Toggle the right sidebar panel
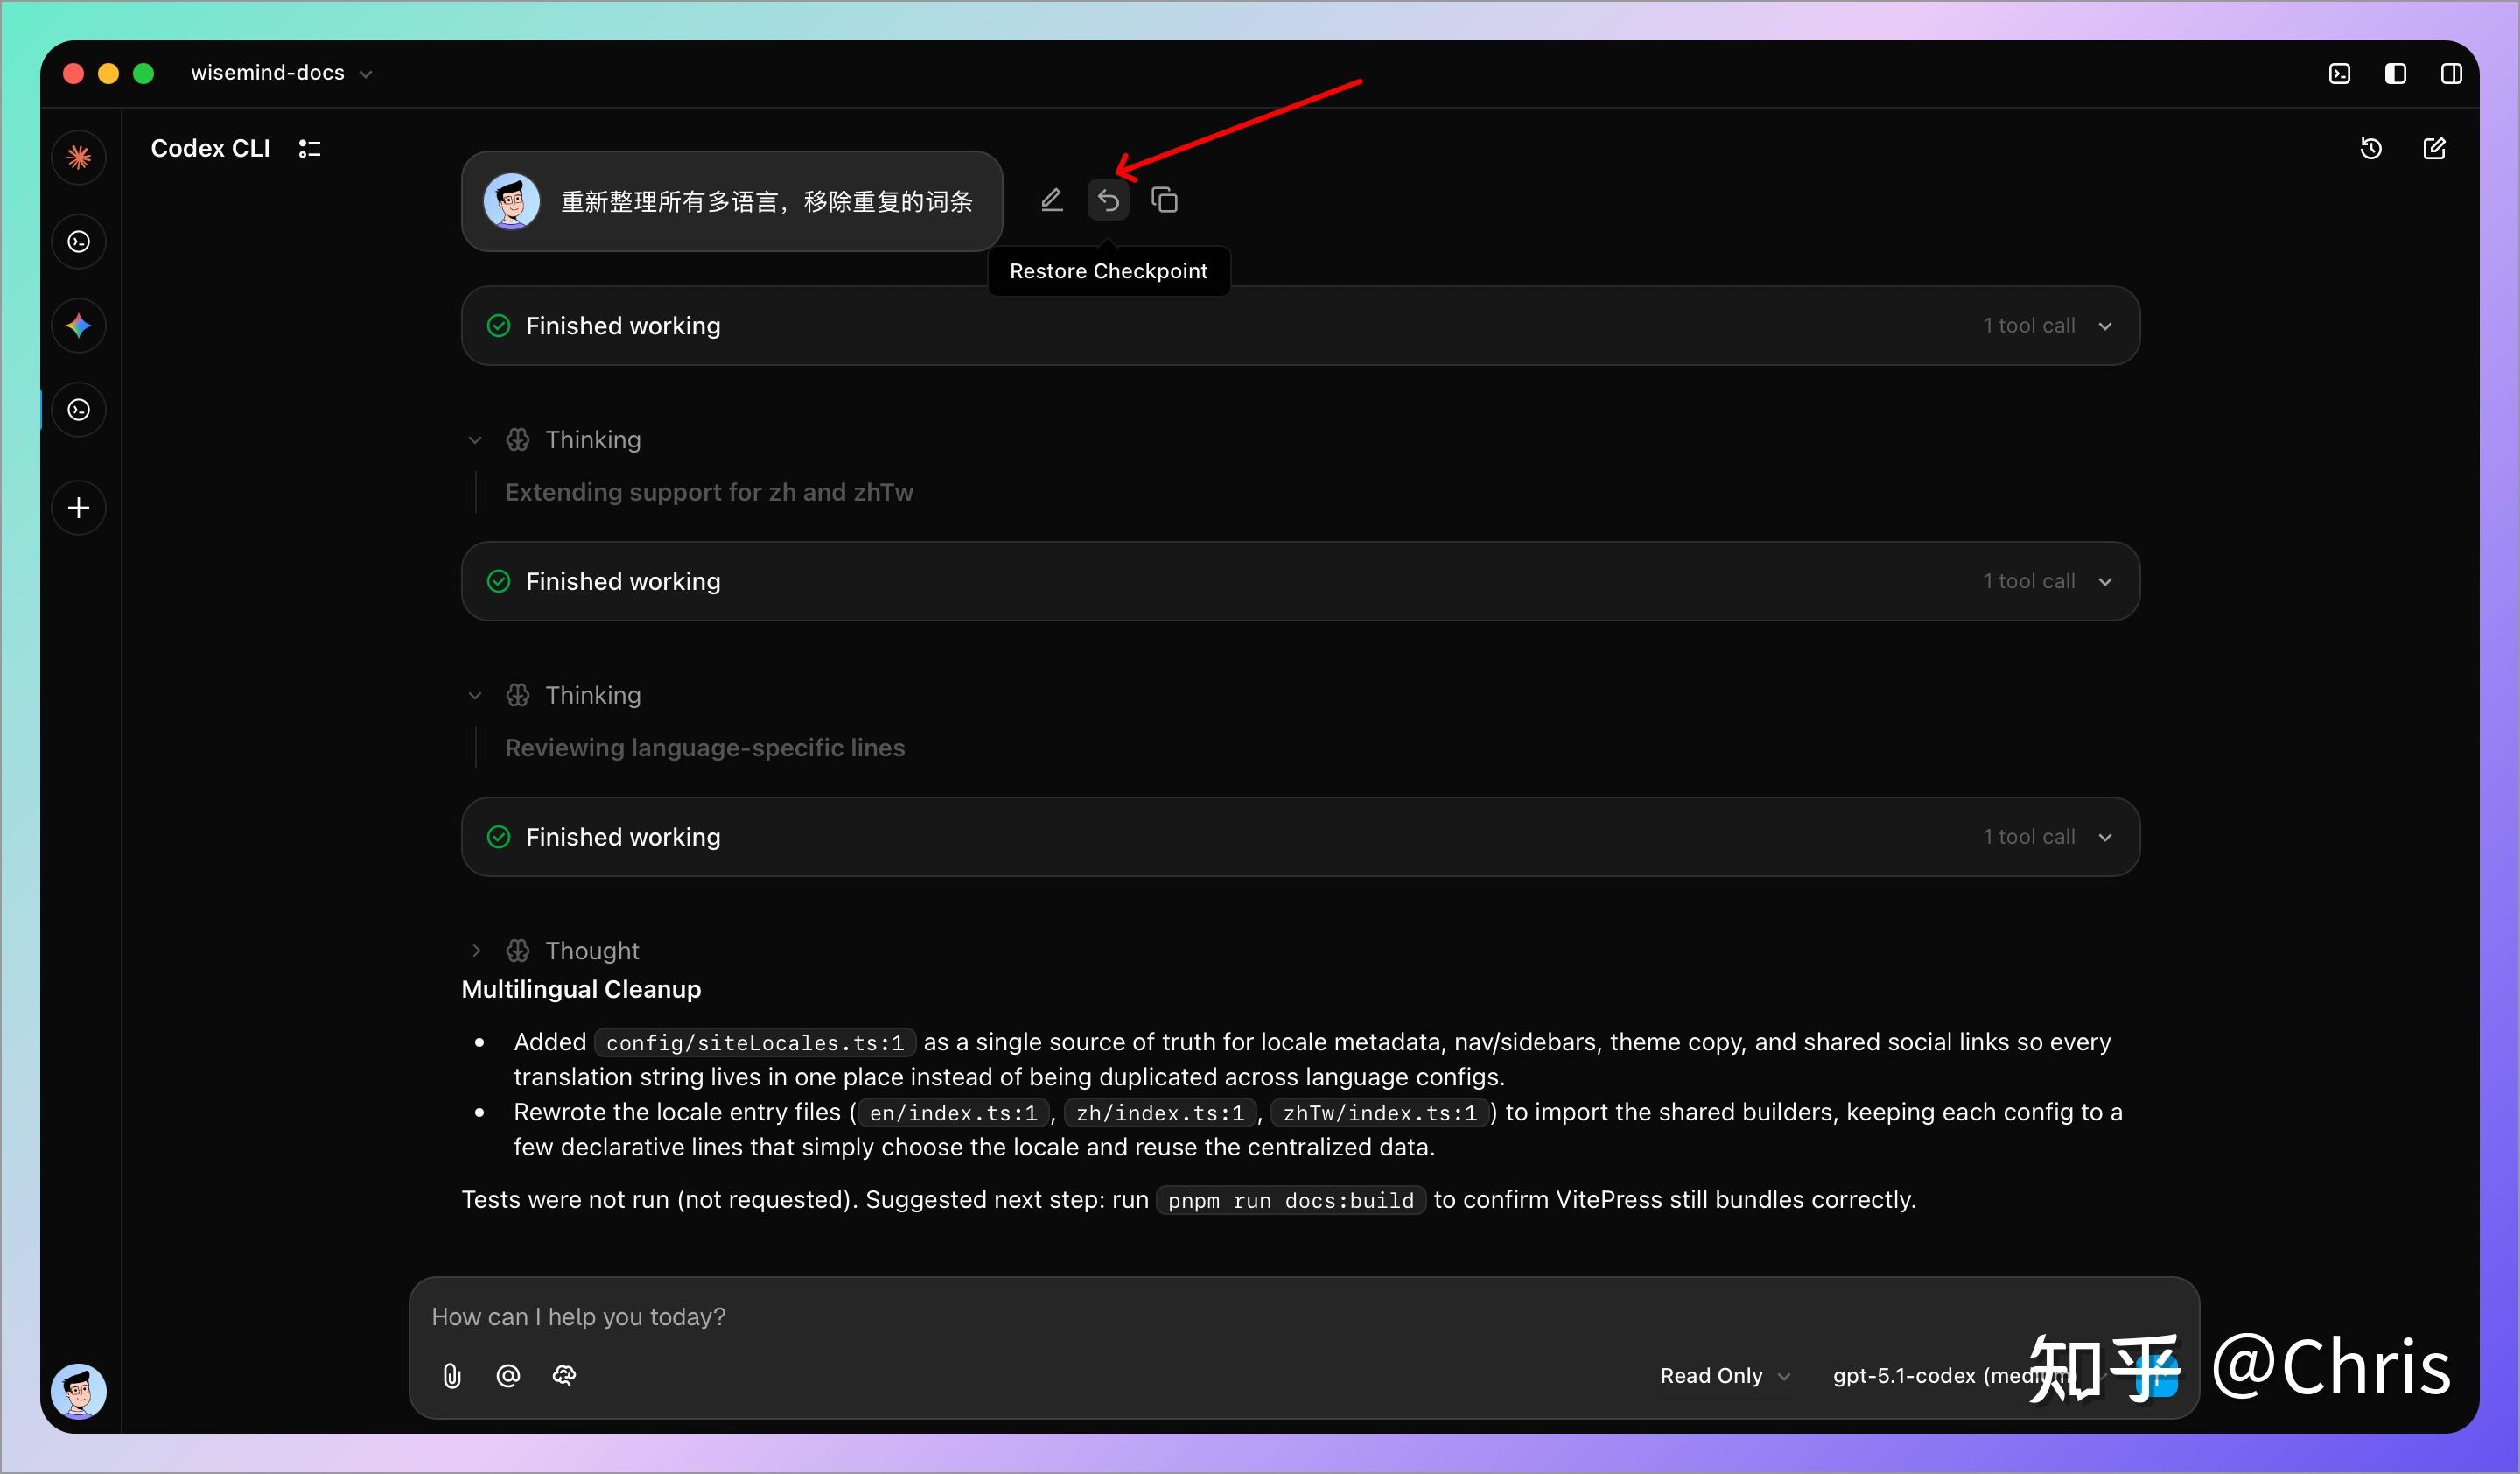Screen dimensions: 2520x1474 (x=2451, y=74)
